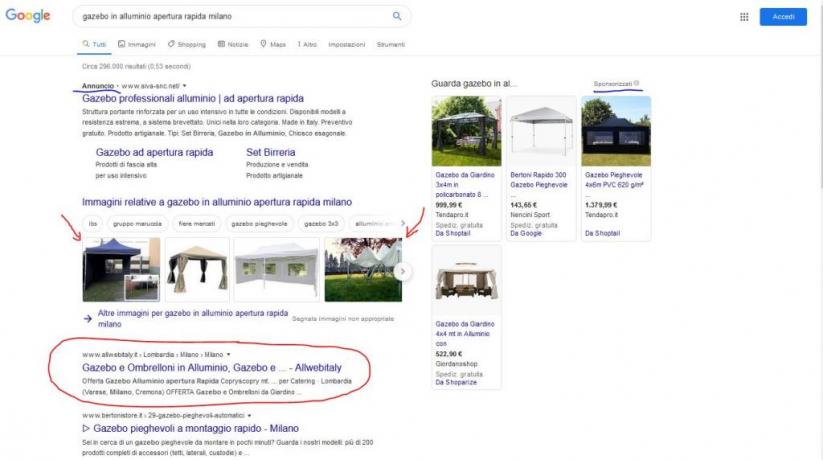Image resolution: width=823 pixels, height=460 pixels.
Task: Select the 'gazebo pieghevole' filter chip
Action: (x=259, y=224)
